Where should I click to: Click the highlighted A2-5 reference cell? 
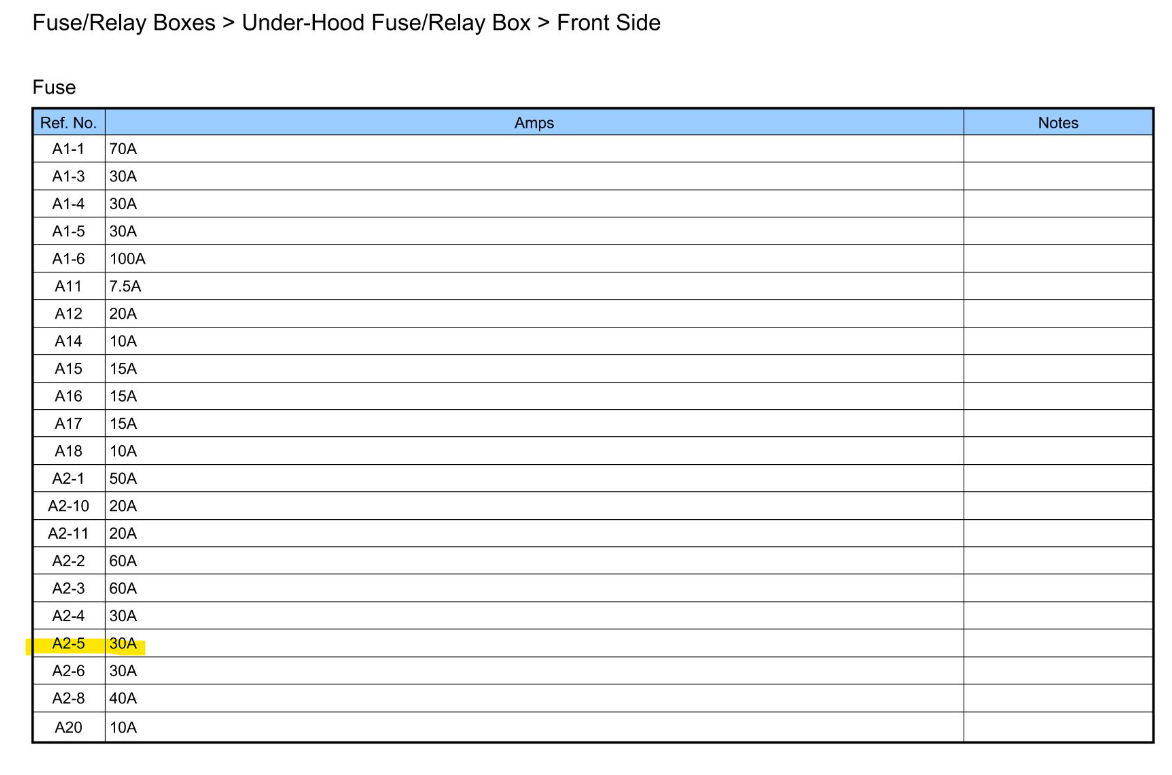(68, 644)
